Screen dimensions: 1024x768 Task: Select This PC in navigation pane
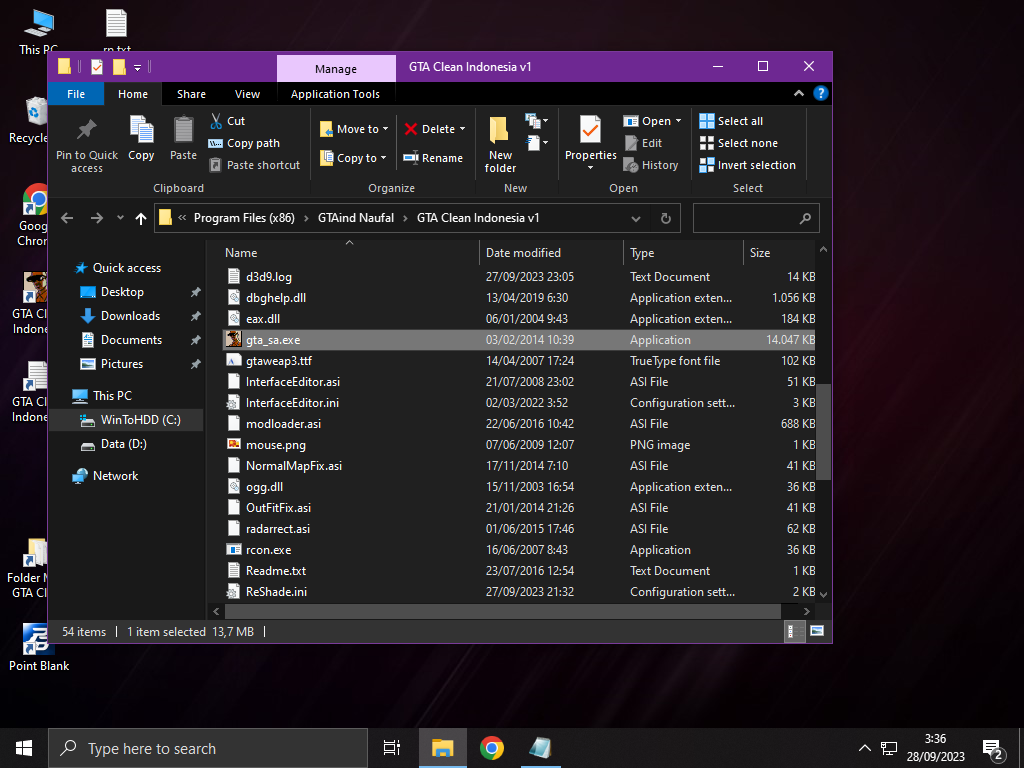112,396
